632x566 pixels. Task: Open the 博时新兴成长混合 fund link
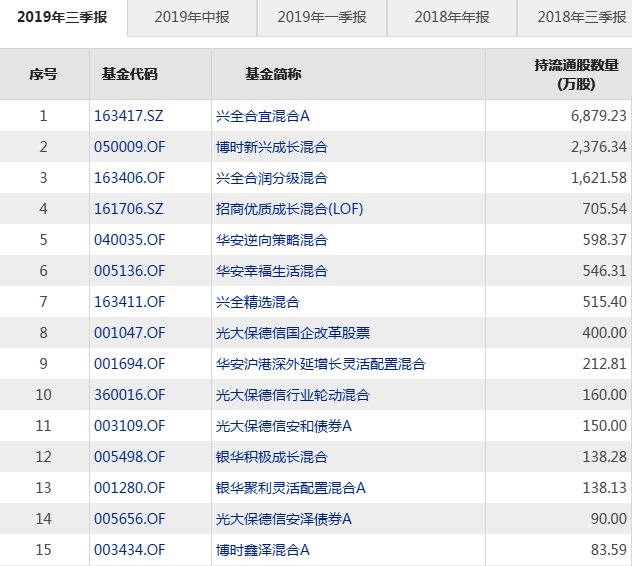click(x=272, y=147)
